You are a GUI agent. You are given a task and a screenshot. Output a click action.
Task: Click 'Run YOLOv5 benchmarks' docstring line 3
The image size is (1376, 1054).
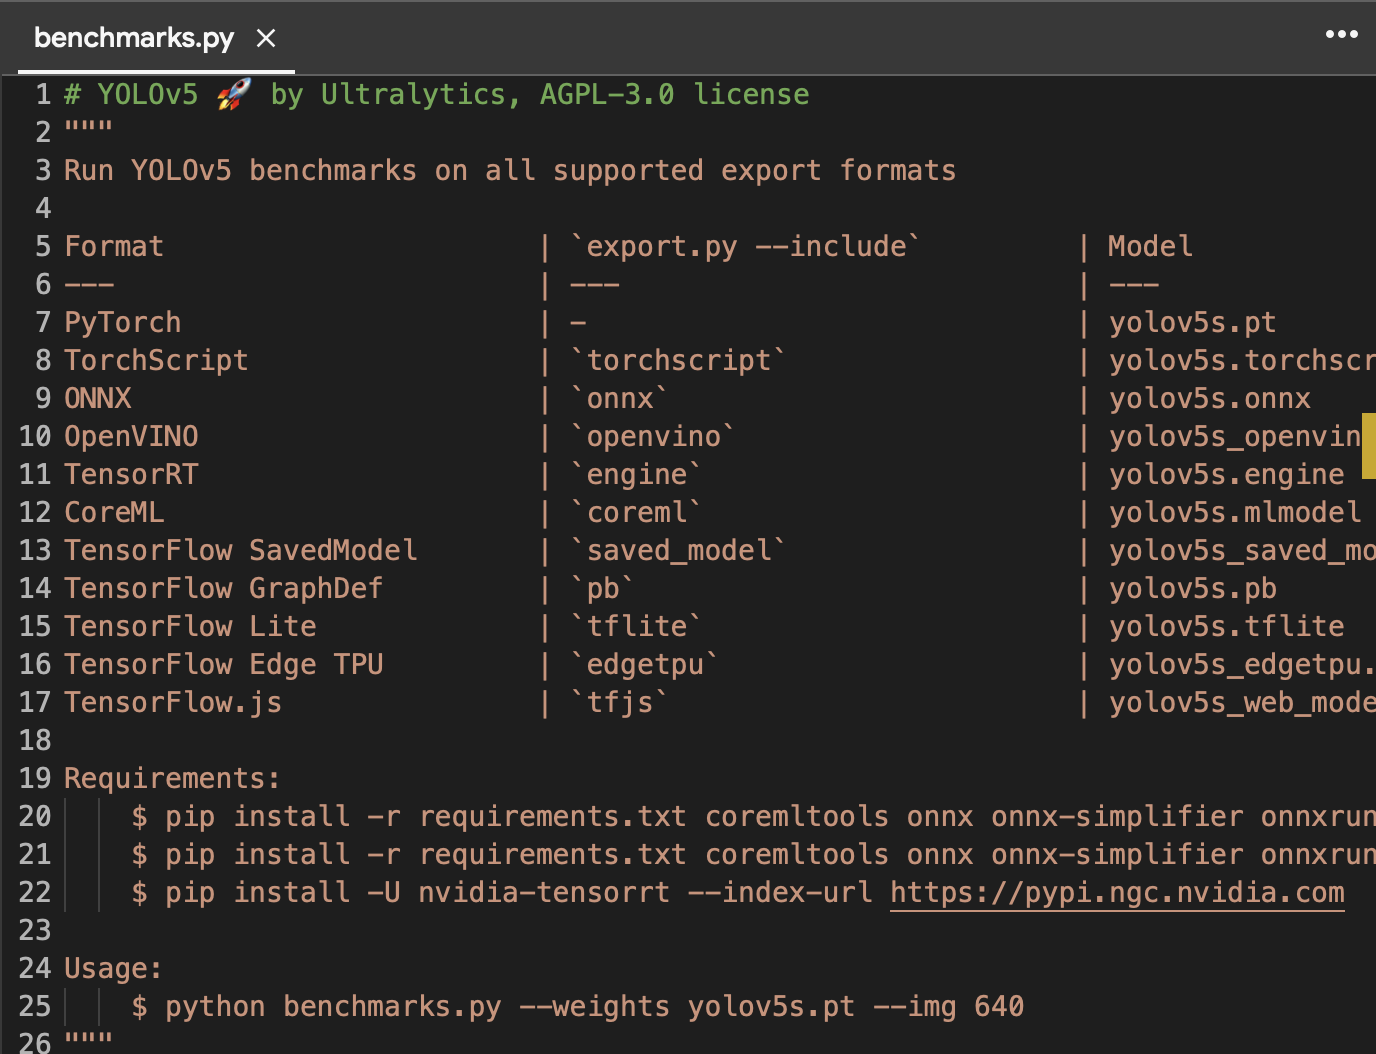click(x=240, y=170)
